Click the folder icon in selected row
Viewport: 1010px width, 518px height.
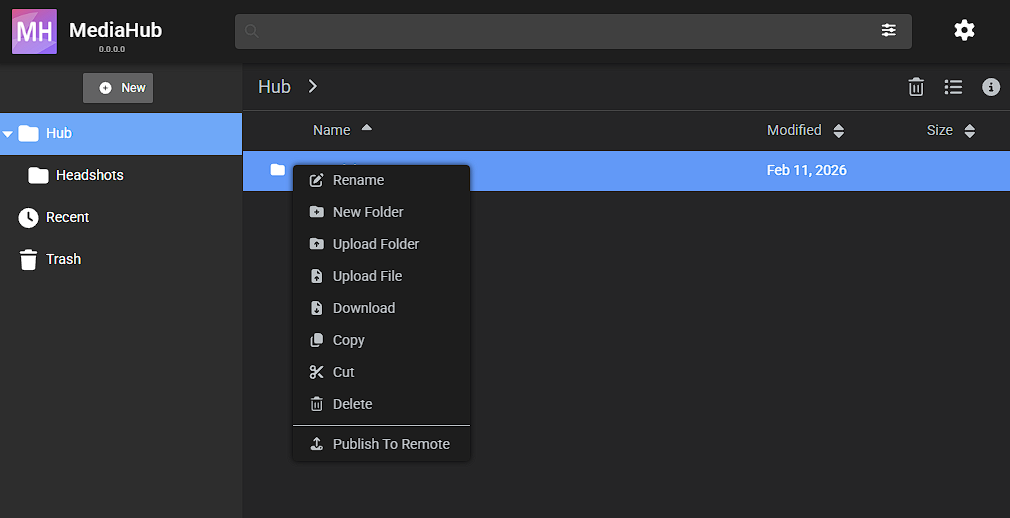[x=278, y=170]
